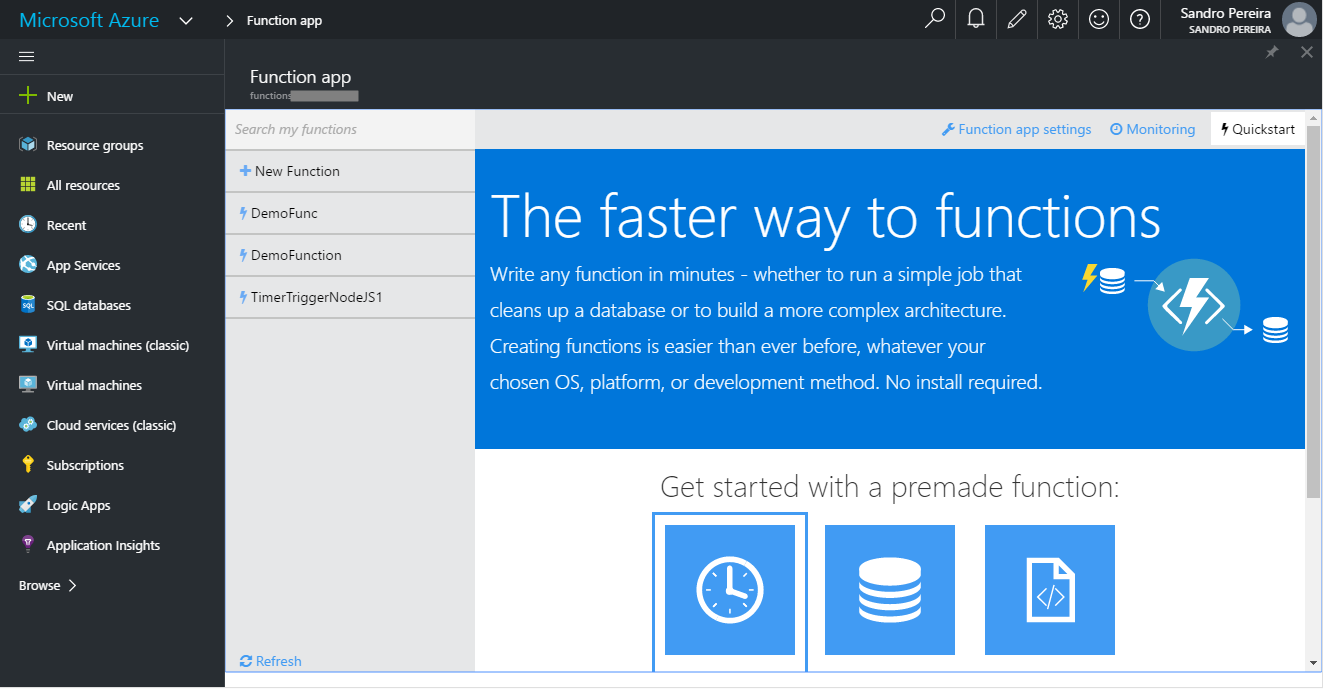Image resolution: width=1323 pixels, height=689 pixels.
Task: Open Function app settings
Action: tap(1017, 129)
